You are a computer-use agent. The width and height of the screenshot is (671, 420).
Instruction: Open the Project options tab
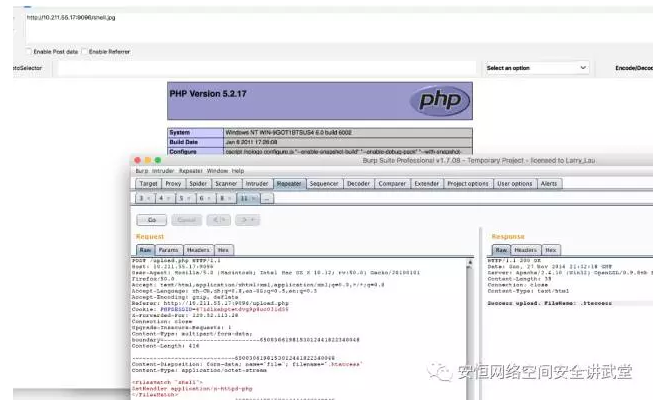point(468,184)
